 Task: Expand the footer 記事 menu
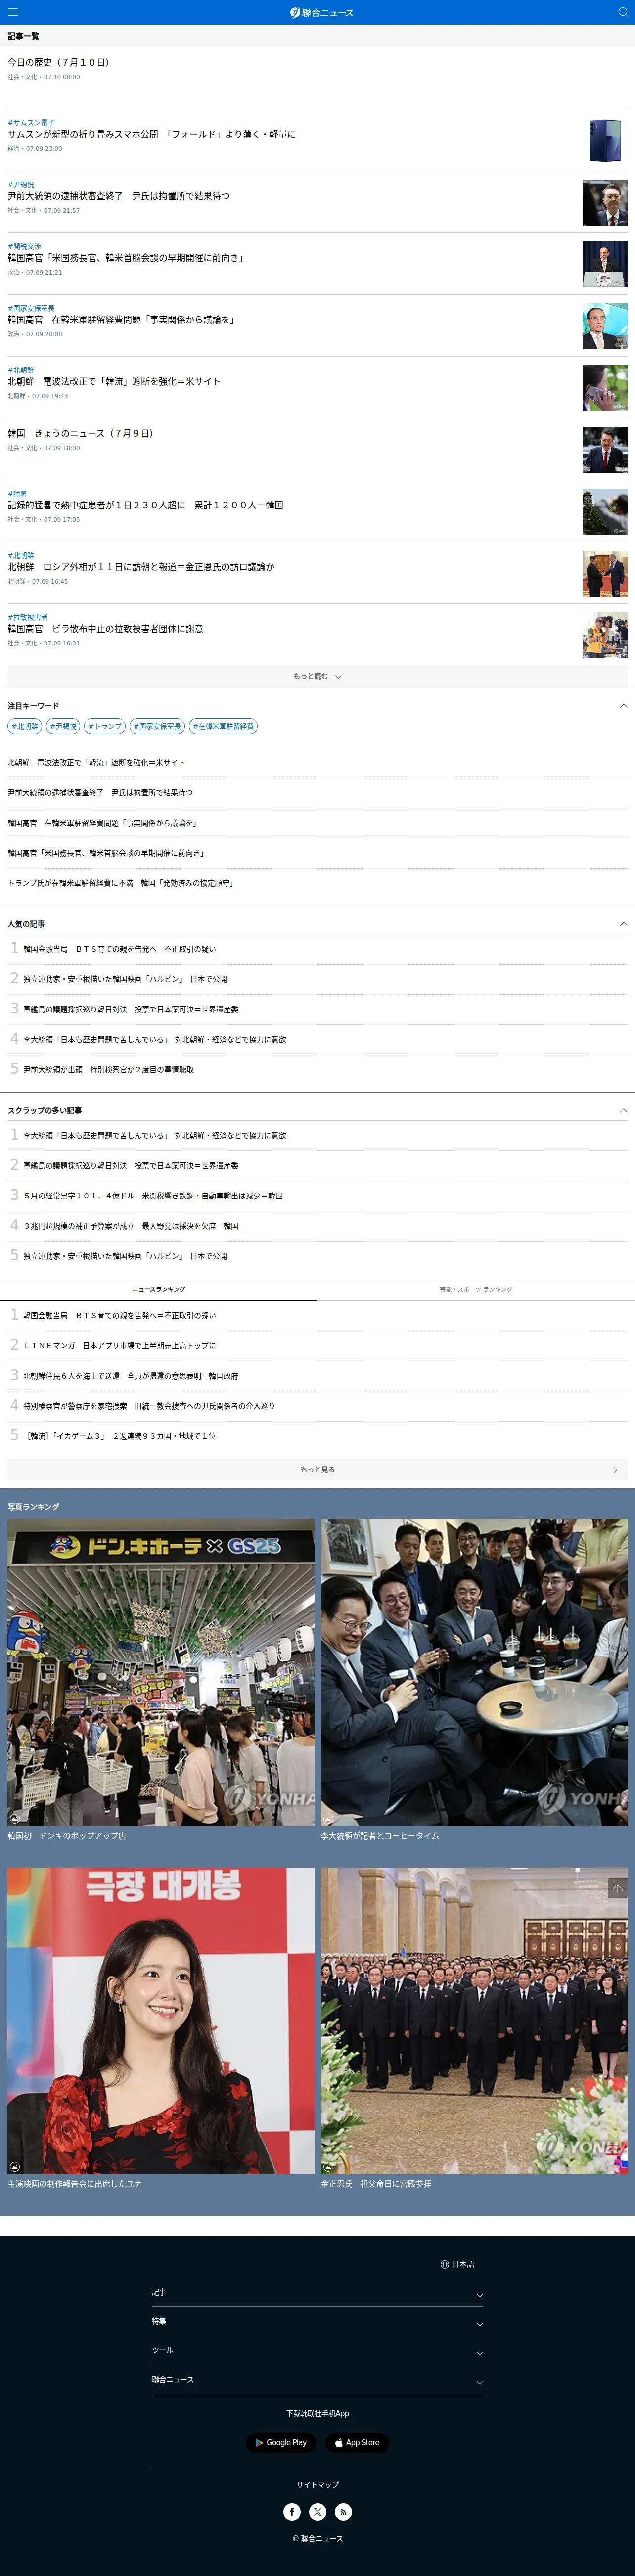(317, 2293)
